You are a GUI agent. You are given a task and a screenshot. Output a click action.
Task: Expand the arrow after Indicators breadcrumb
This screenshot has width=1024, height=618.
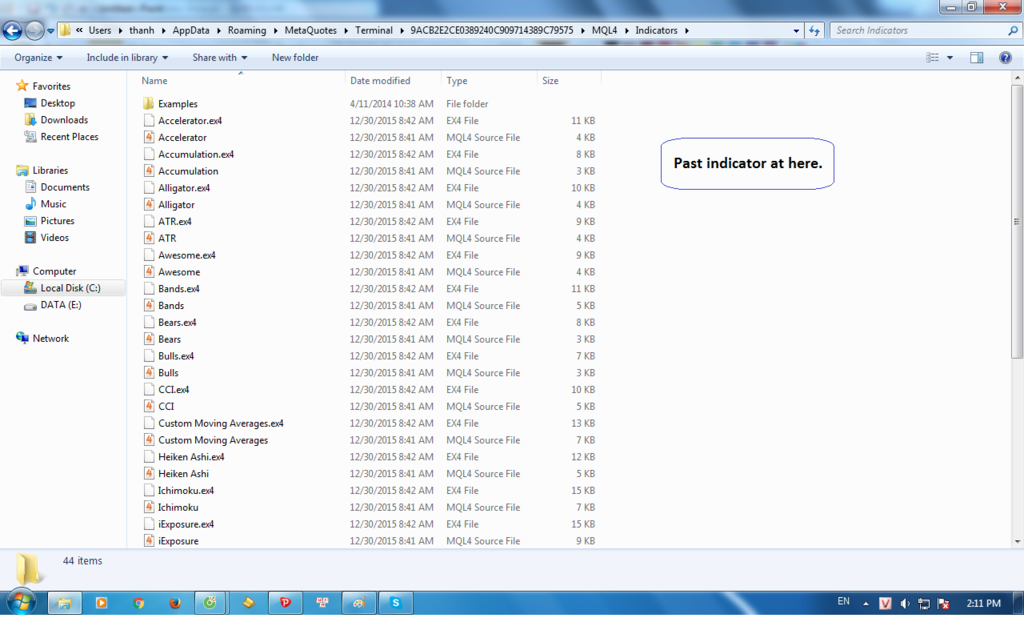click(x=686, y=31)
